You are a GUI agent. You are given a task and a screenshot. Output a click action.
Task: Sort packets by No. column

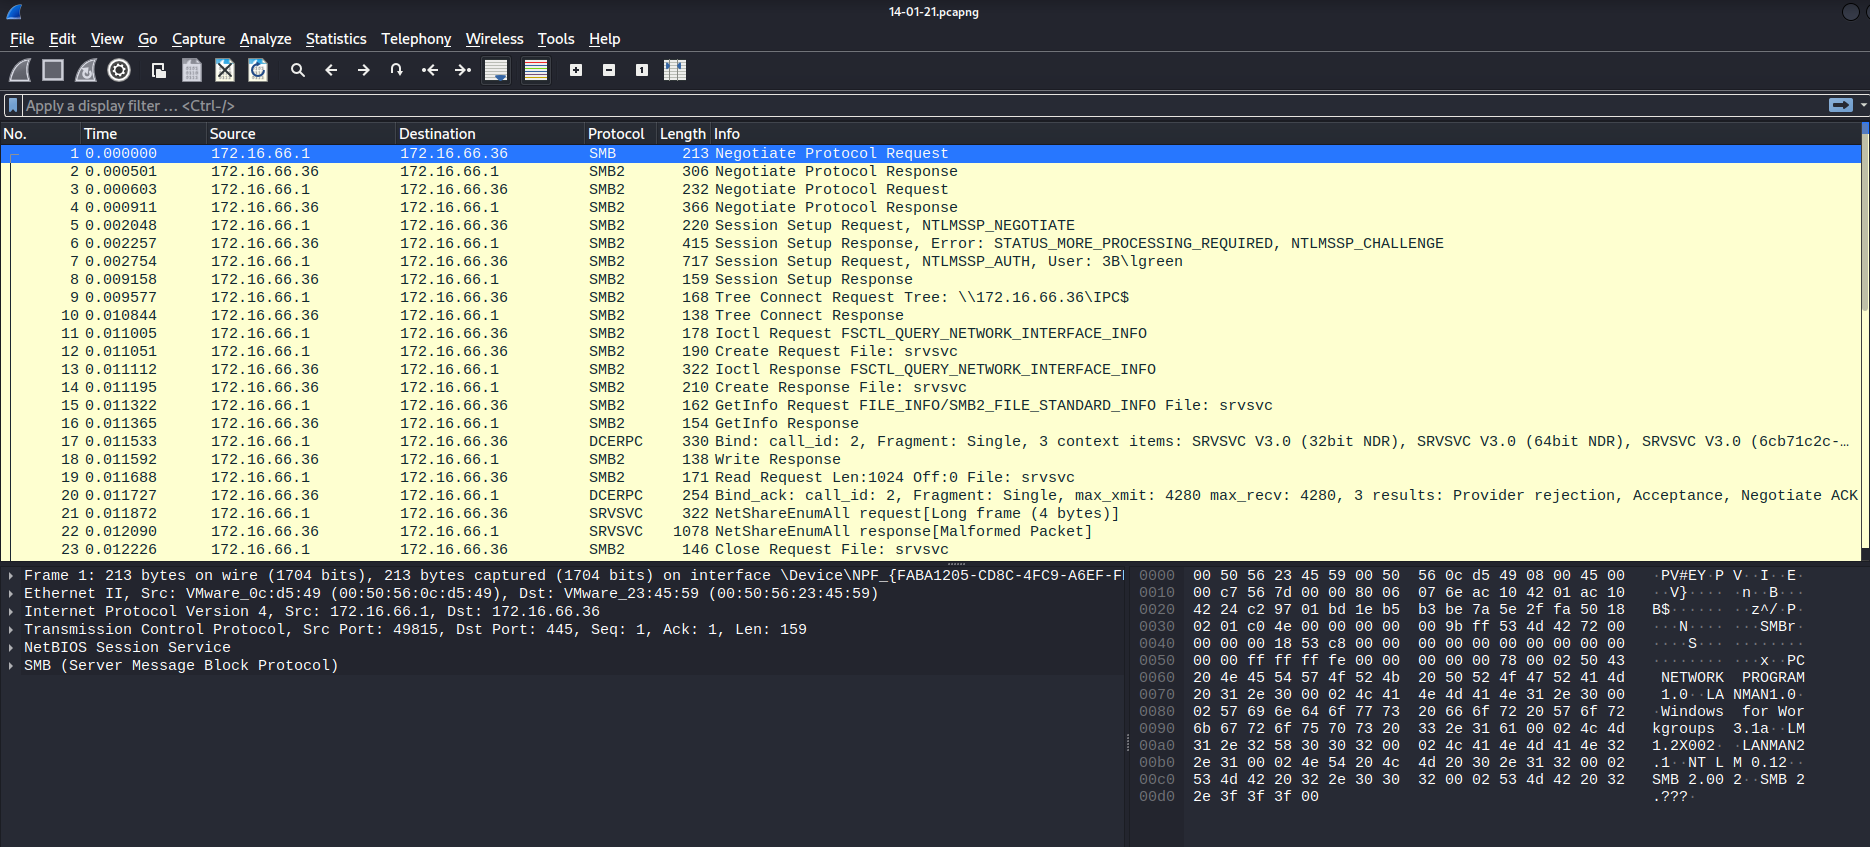tap(40, 134)
